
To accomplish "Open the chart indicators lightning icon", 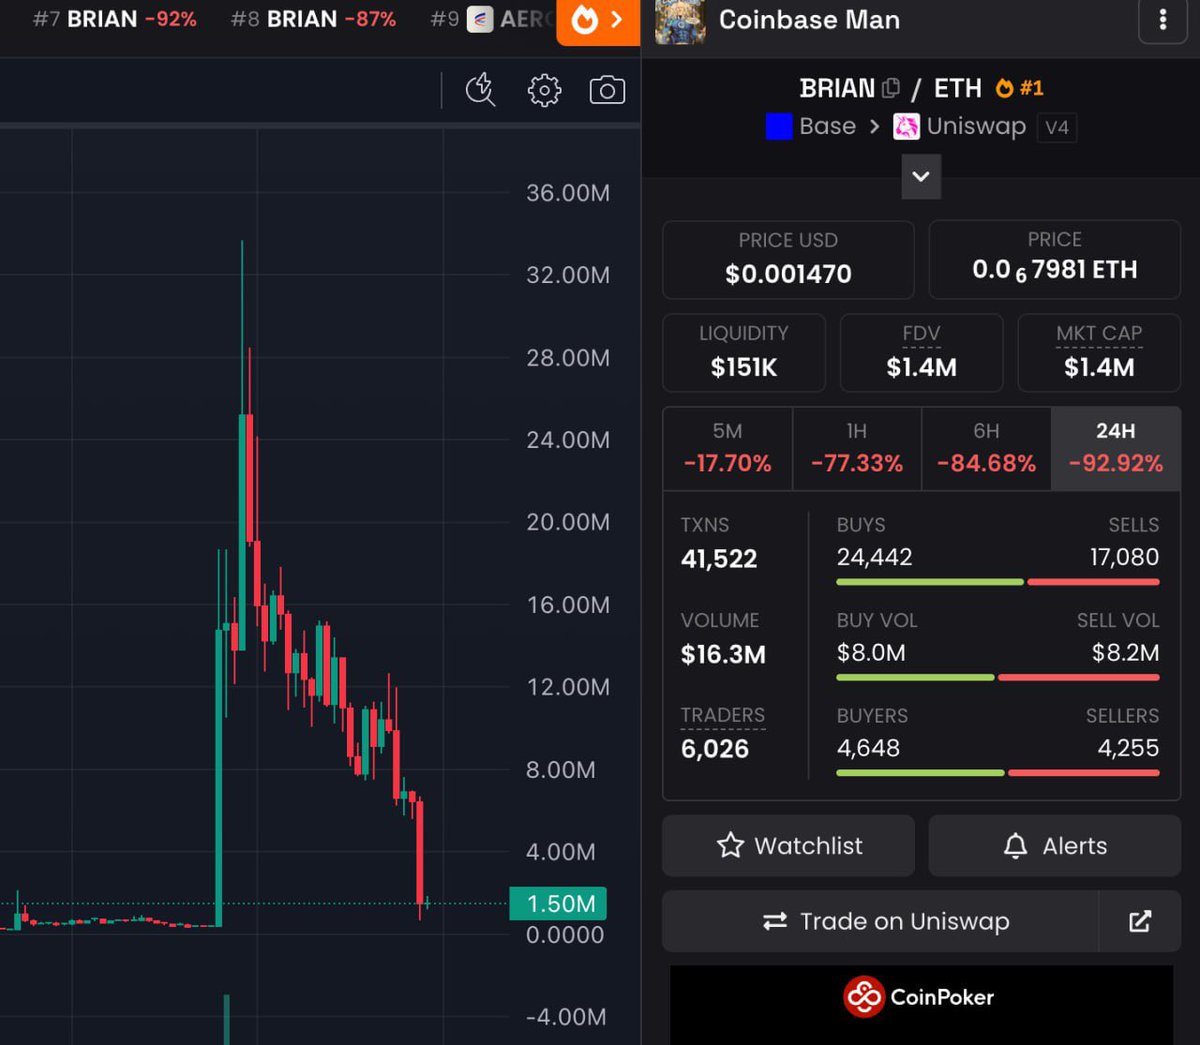I will pyautogui.click(x=481, y=90).
